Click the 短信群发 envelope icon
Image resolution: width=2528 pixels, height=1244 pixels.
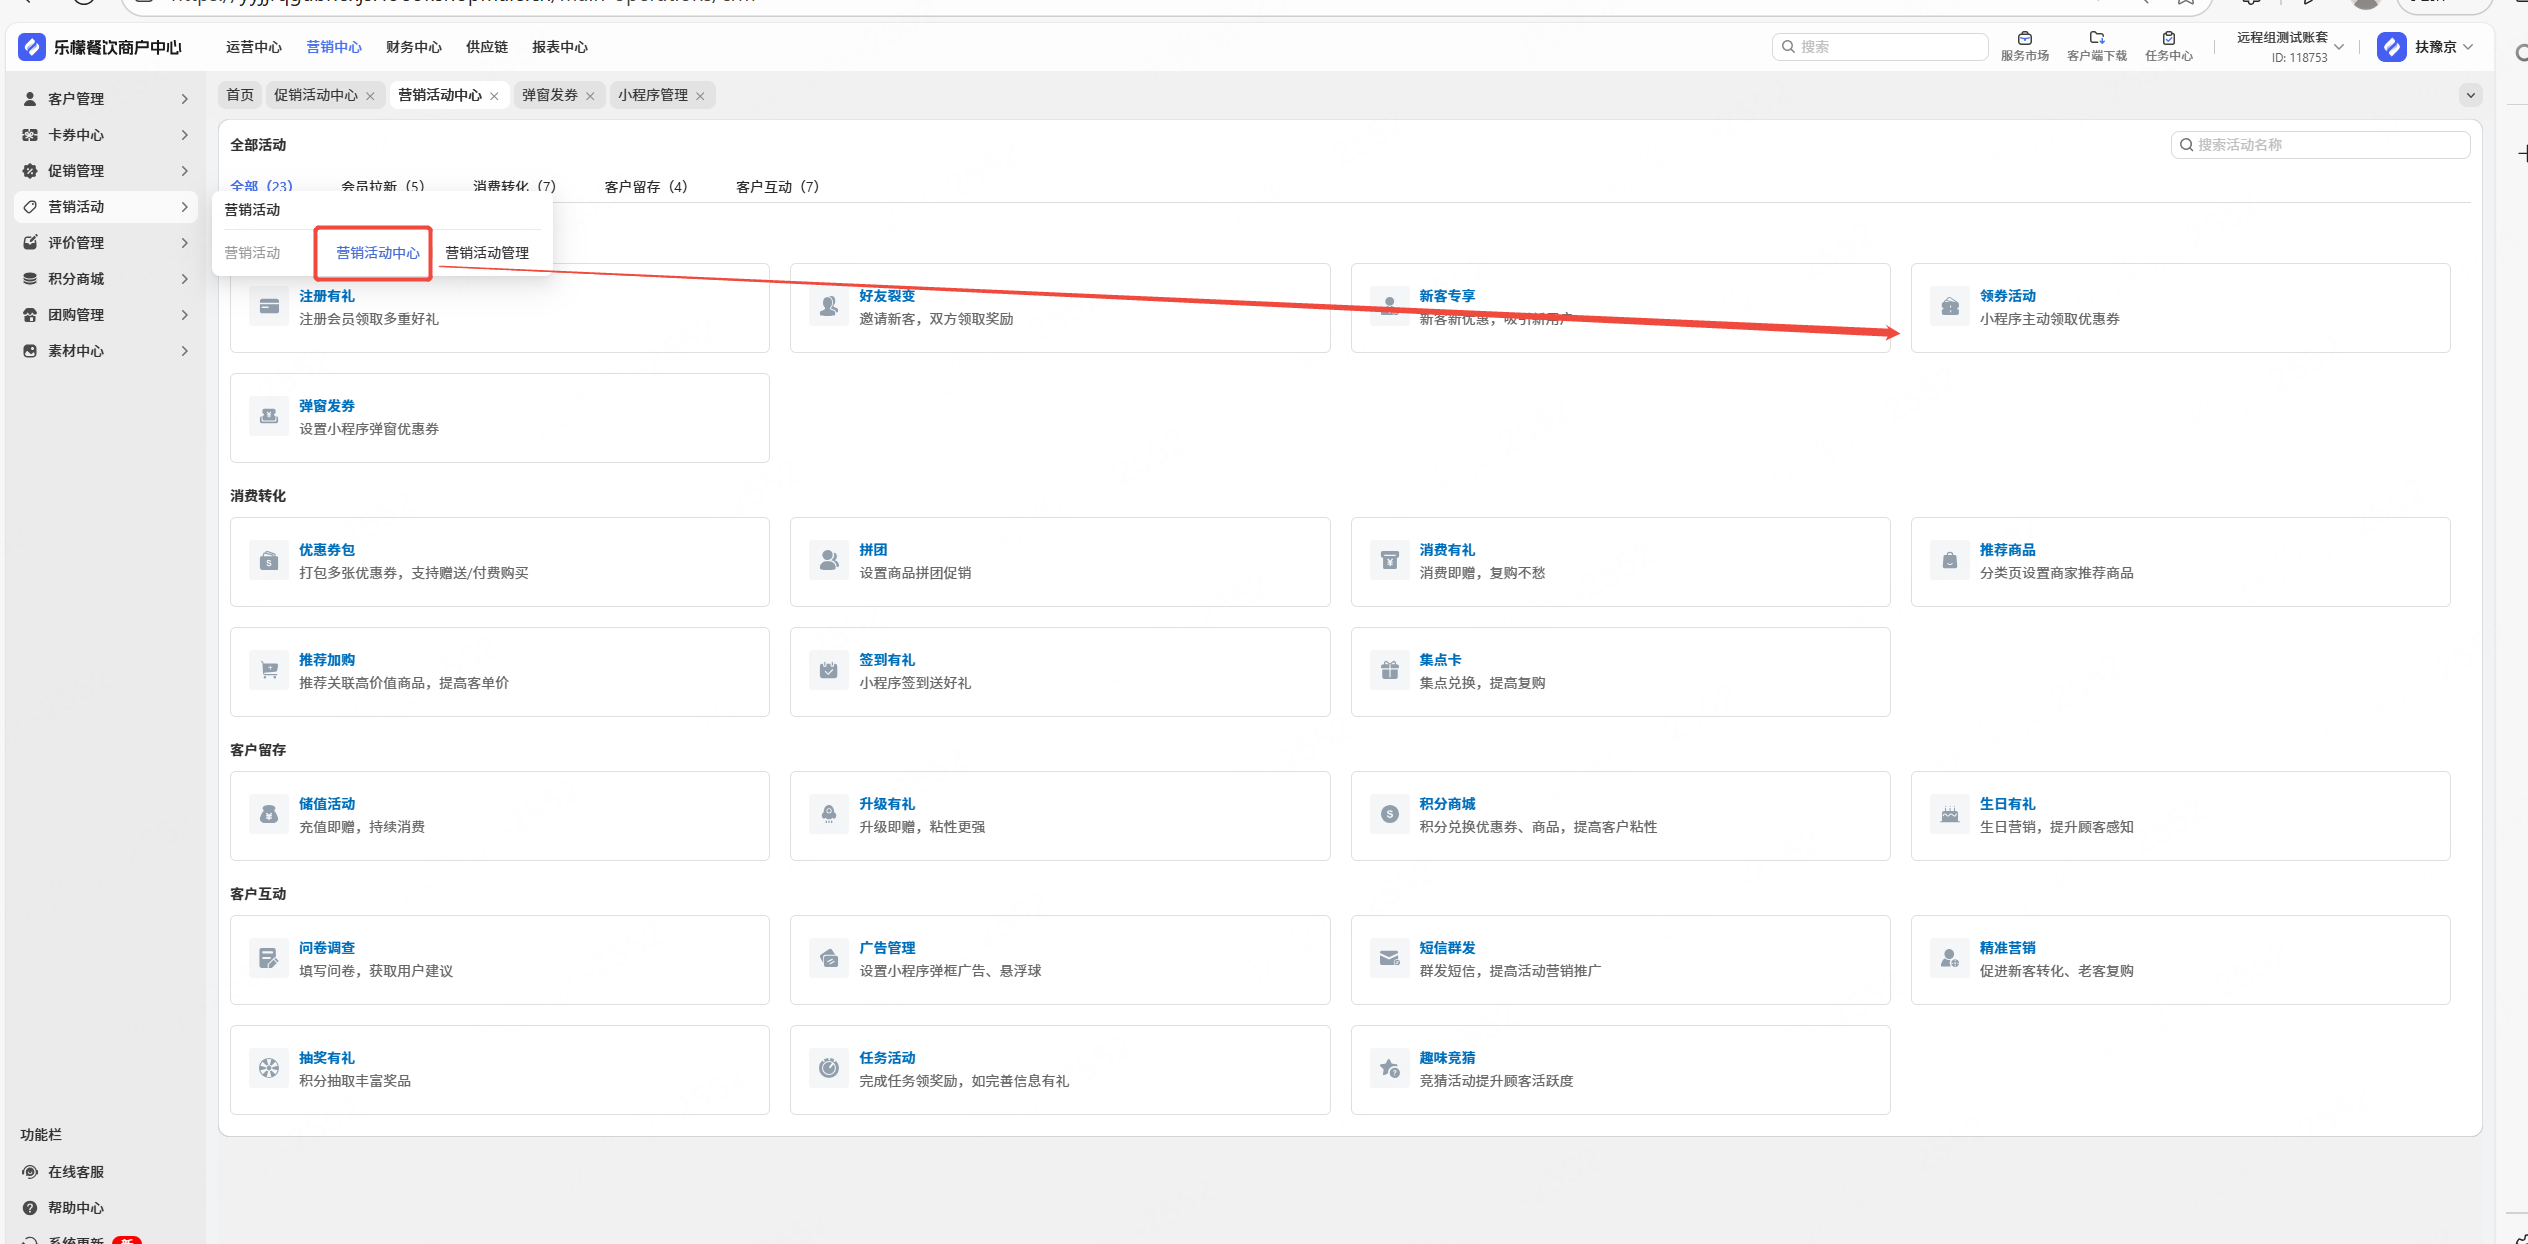[x=1389, y=959]
